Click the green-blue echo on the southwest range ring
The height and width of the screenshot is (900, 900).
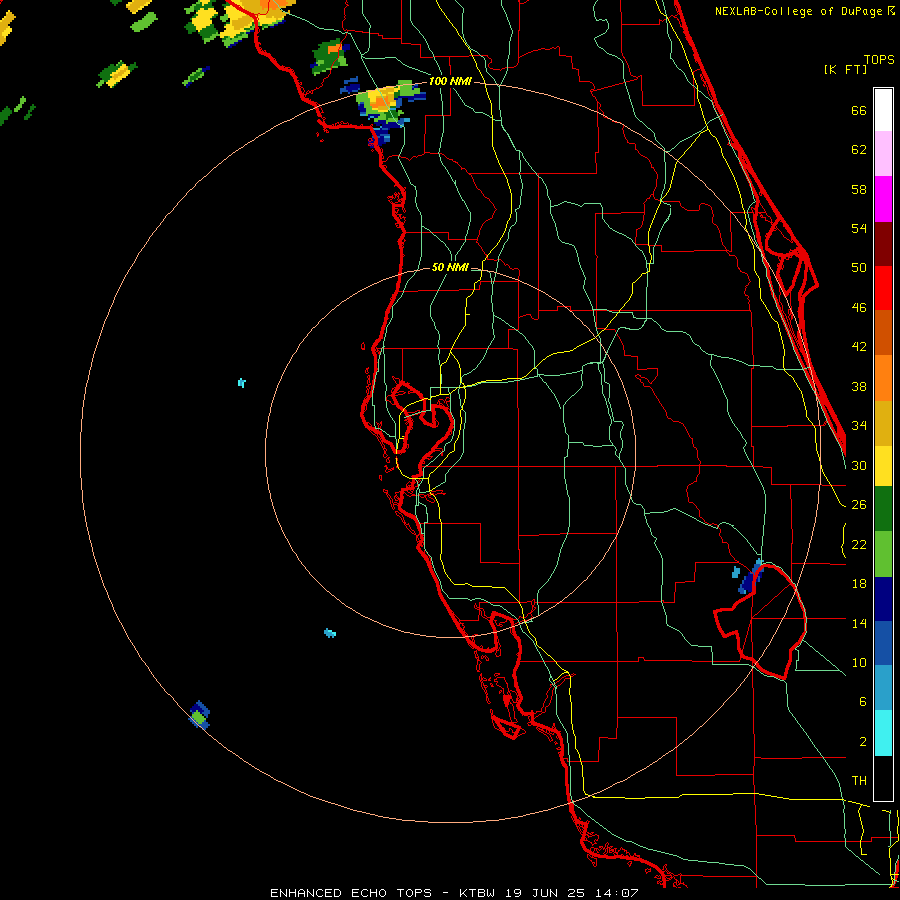(199, 715)
